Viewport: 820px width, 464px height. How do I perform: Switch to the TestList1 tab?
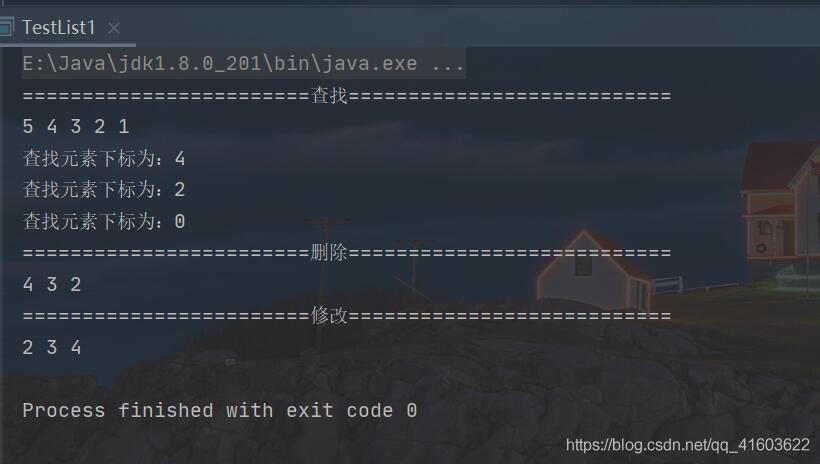[58, 27]
